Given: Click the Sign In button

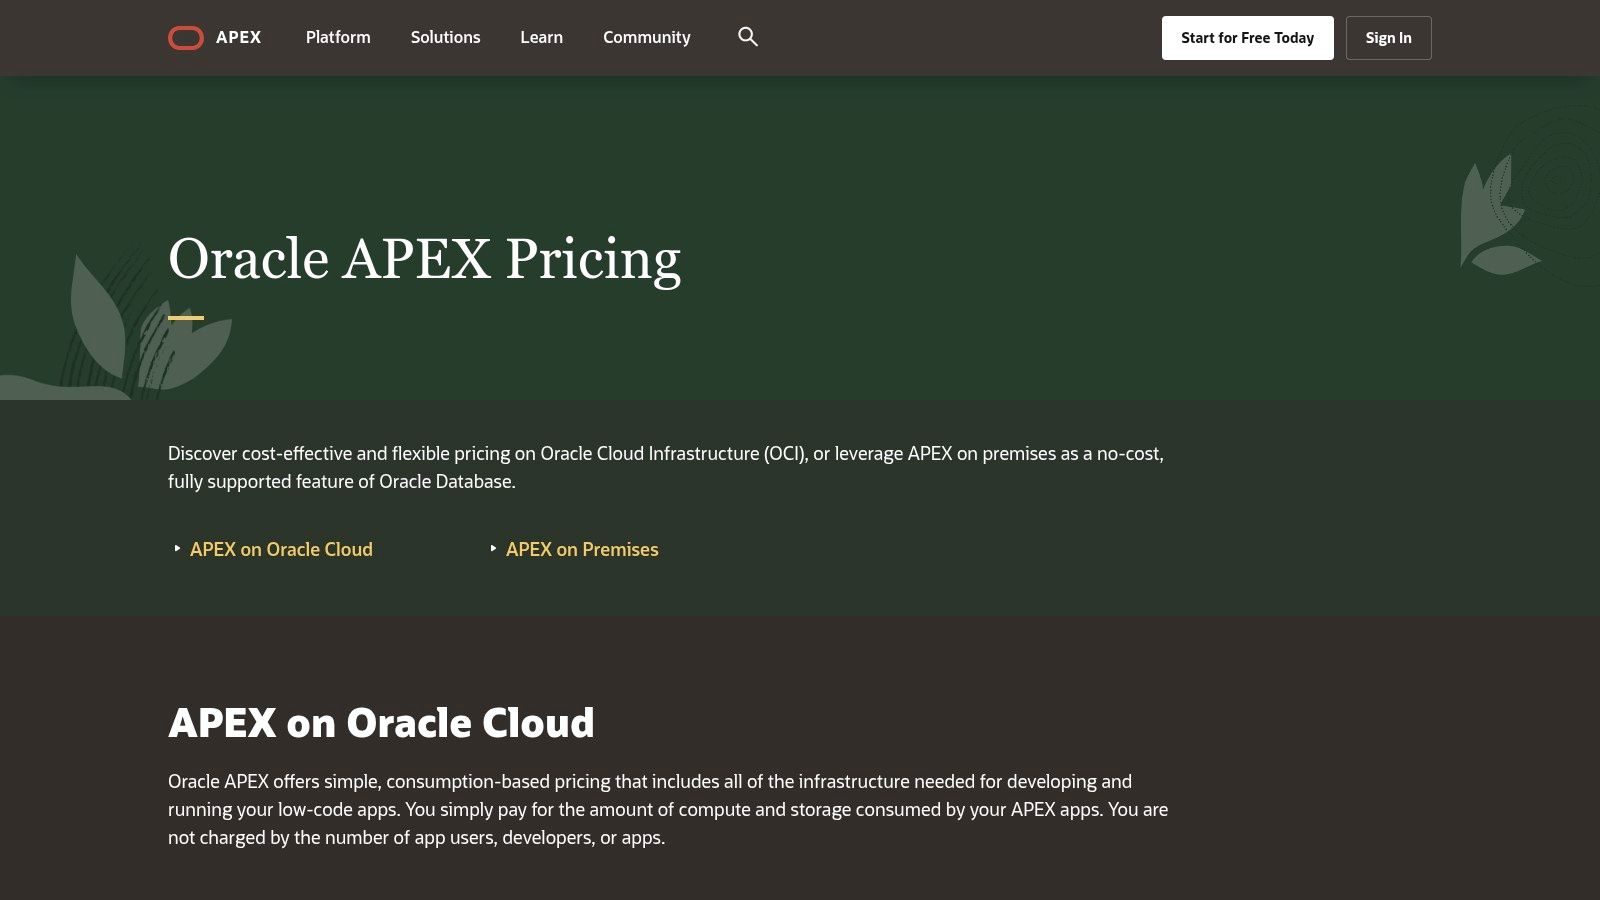Looking at the screenshot, I should [1388, 37].
